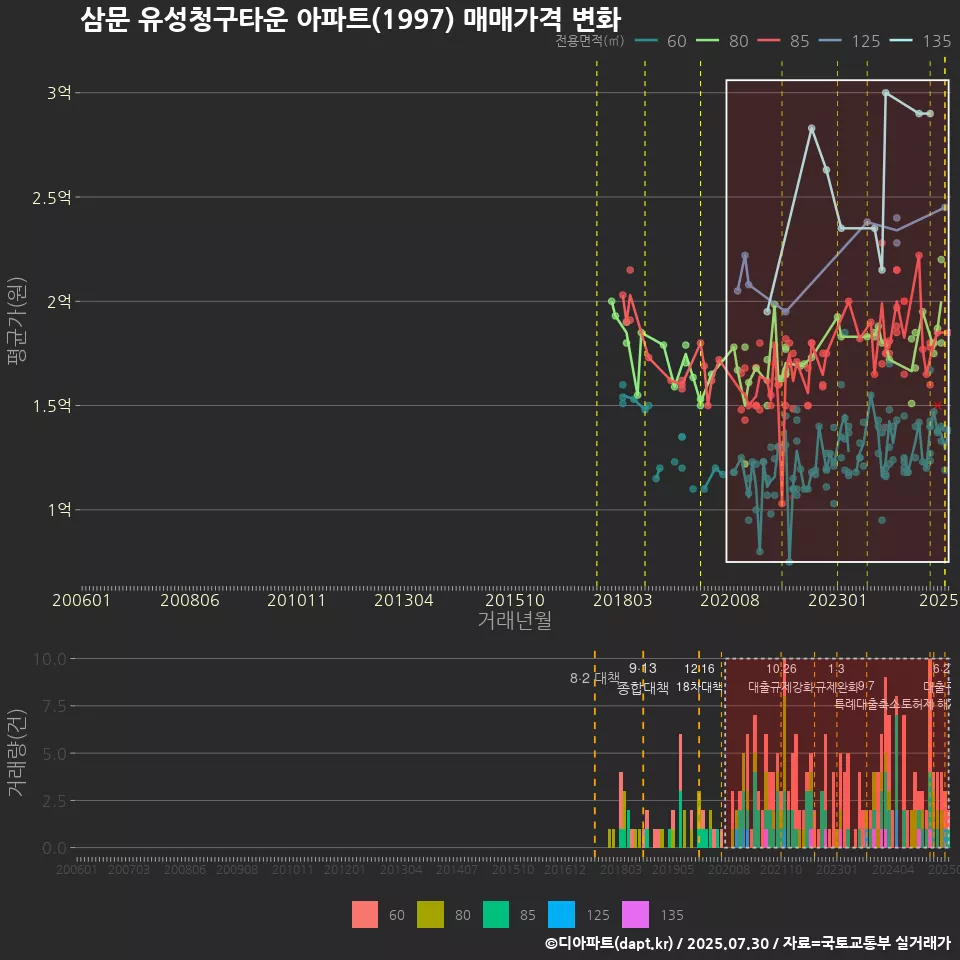Click the 9·7 policy annotation
960x960 pixels.
866,686
